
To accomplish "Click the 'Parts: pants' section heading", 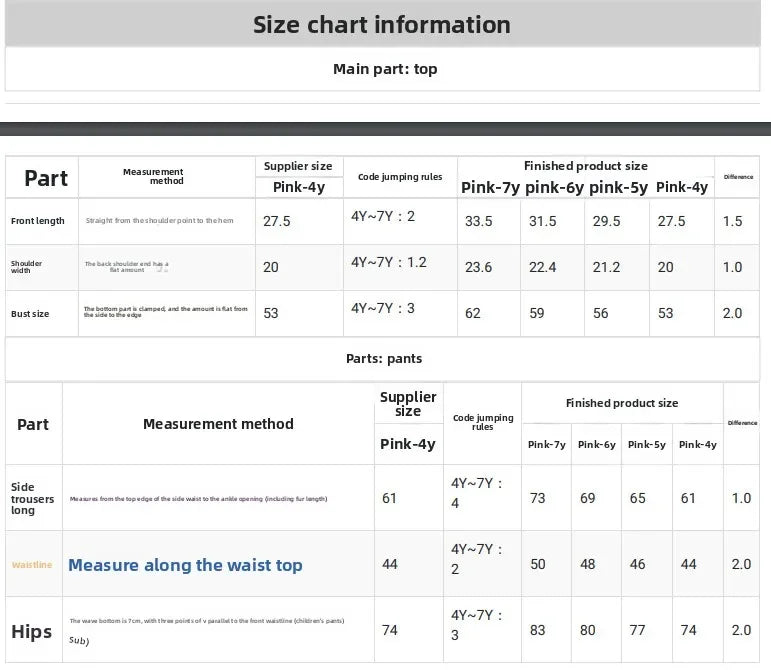I will pos(384,358).
